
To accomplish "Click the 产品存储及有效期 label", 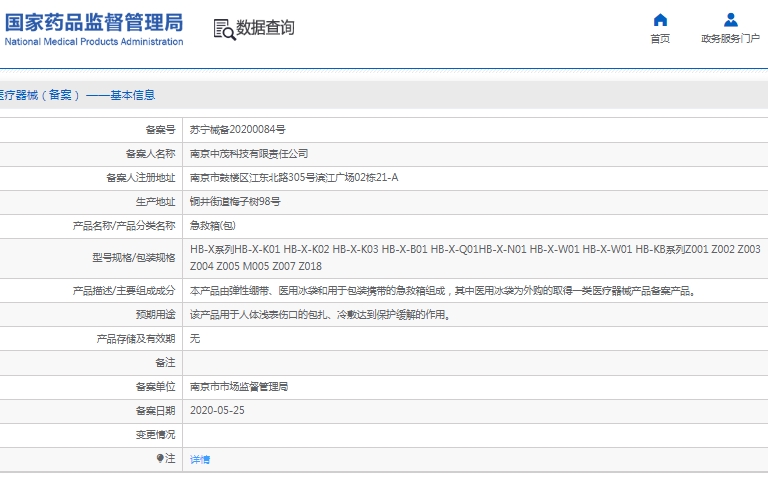I will coord(136,338).
